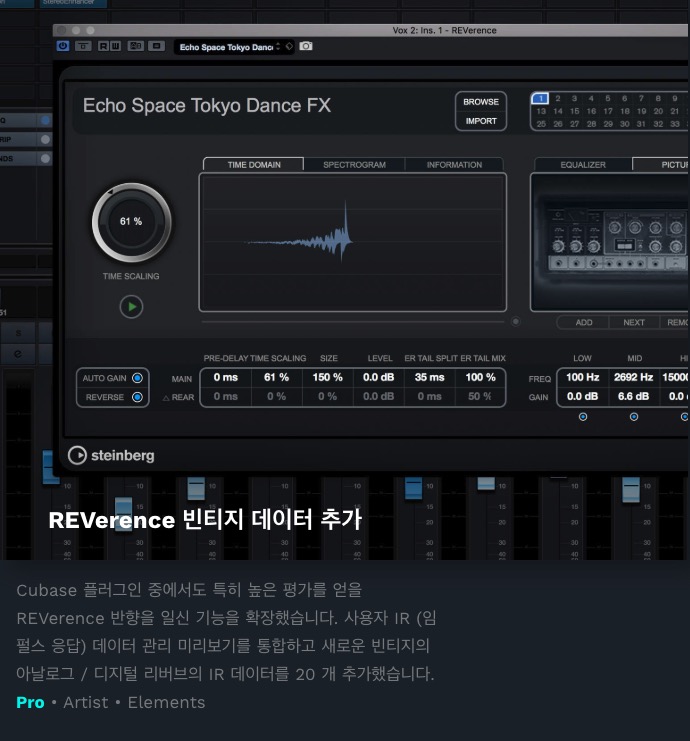690x741 pixels.
Task: Click the REAR level value 0.0 dB
Action: tap(378, 396)
